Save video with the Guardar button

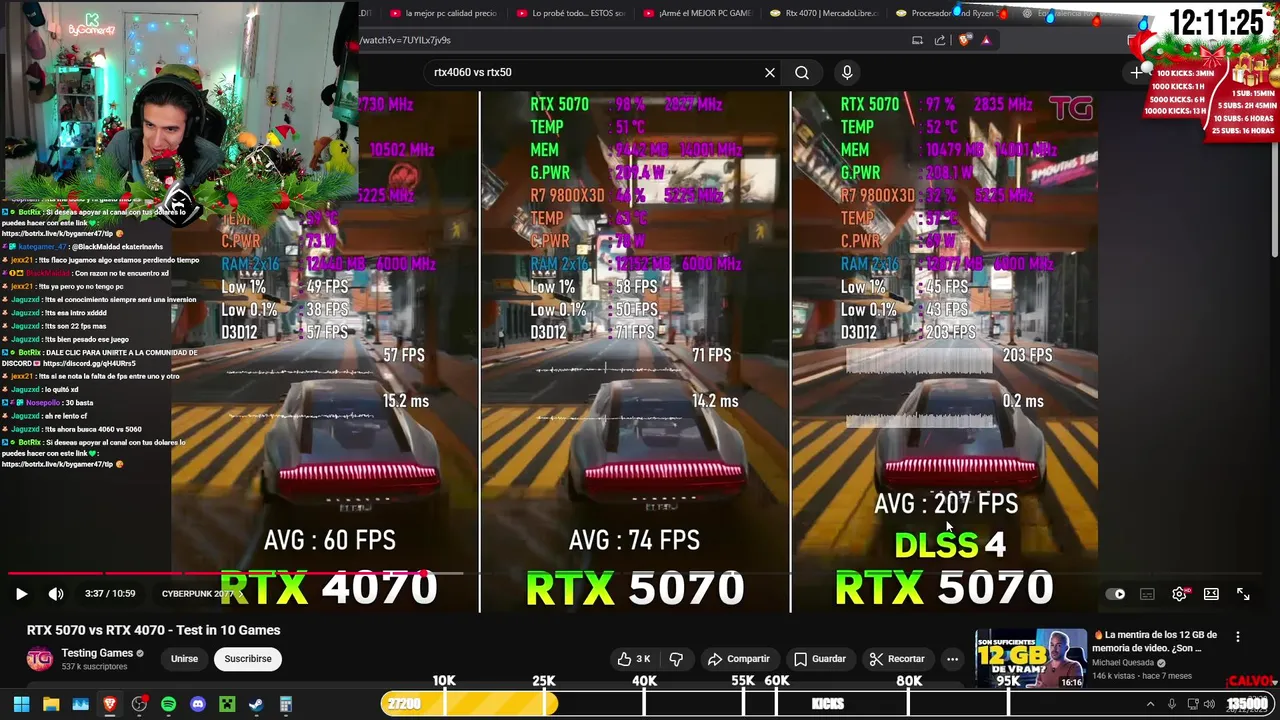819,659
